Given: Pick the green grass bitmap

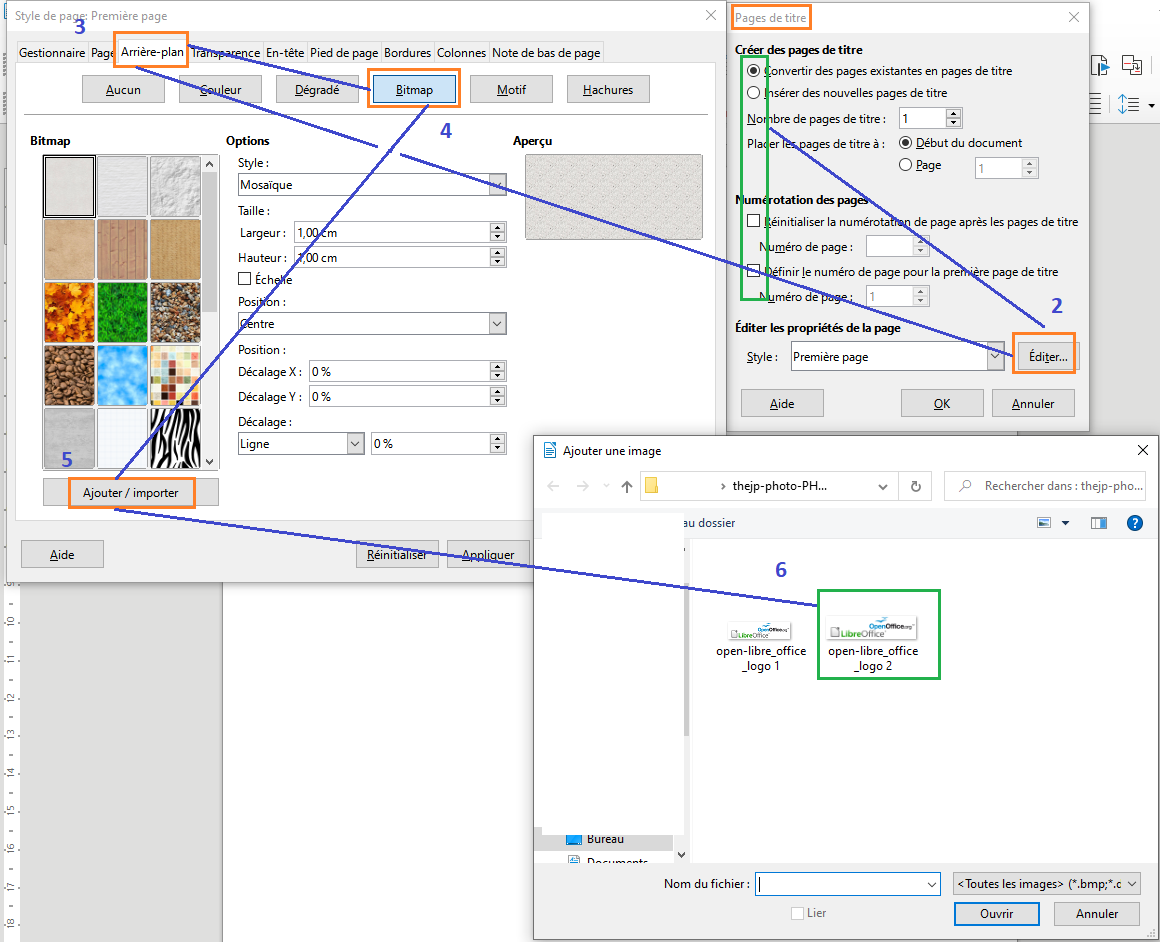Looking at the screenshot, I should pos(122,312).
